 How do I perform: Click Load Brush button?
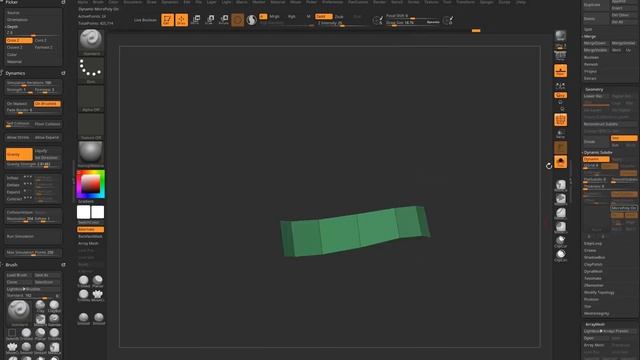(x=19, y=275)
